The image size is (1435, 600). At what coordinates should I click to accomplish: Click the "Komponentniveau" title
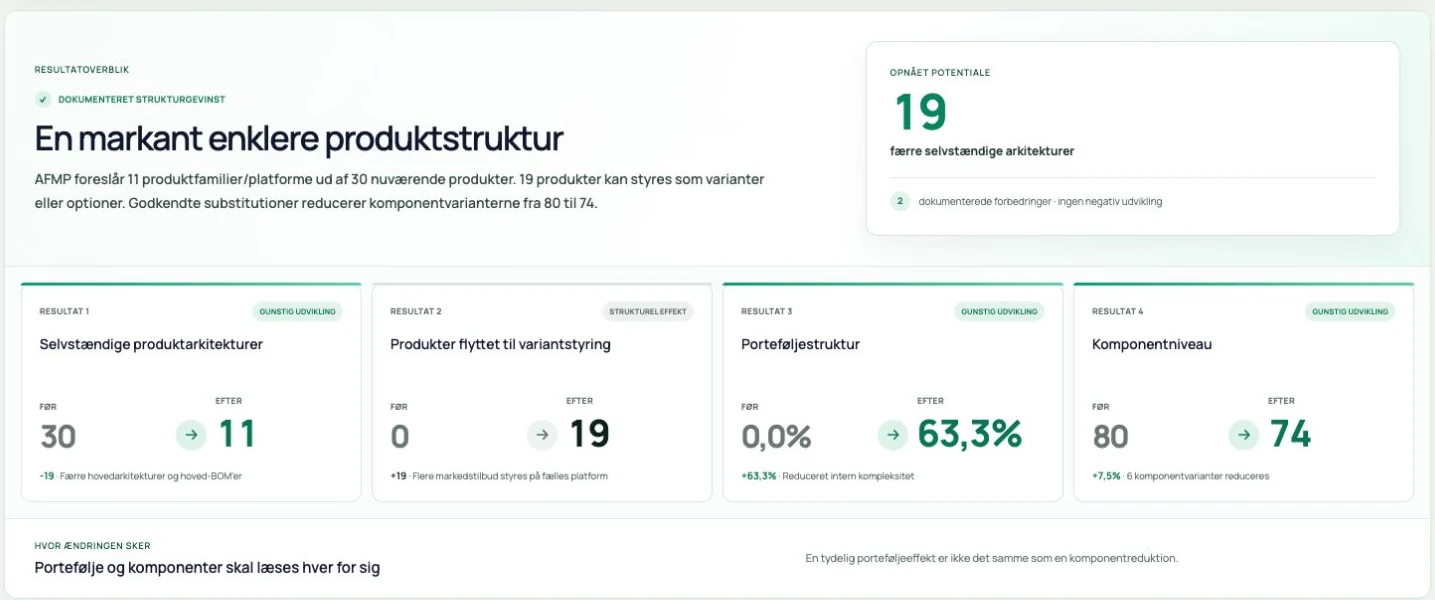click(x=1151, y=344)
